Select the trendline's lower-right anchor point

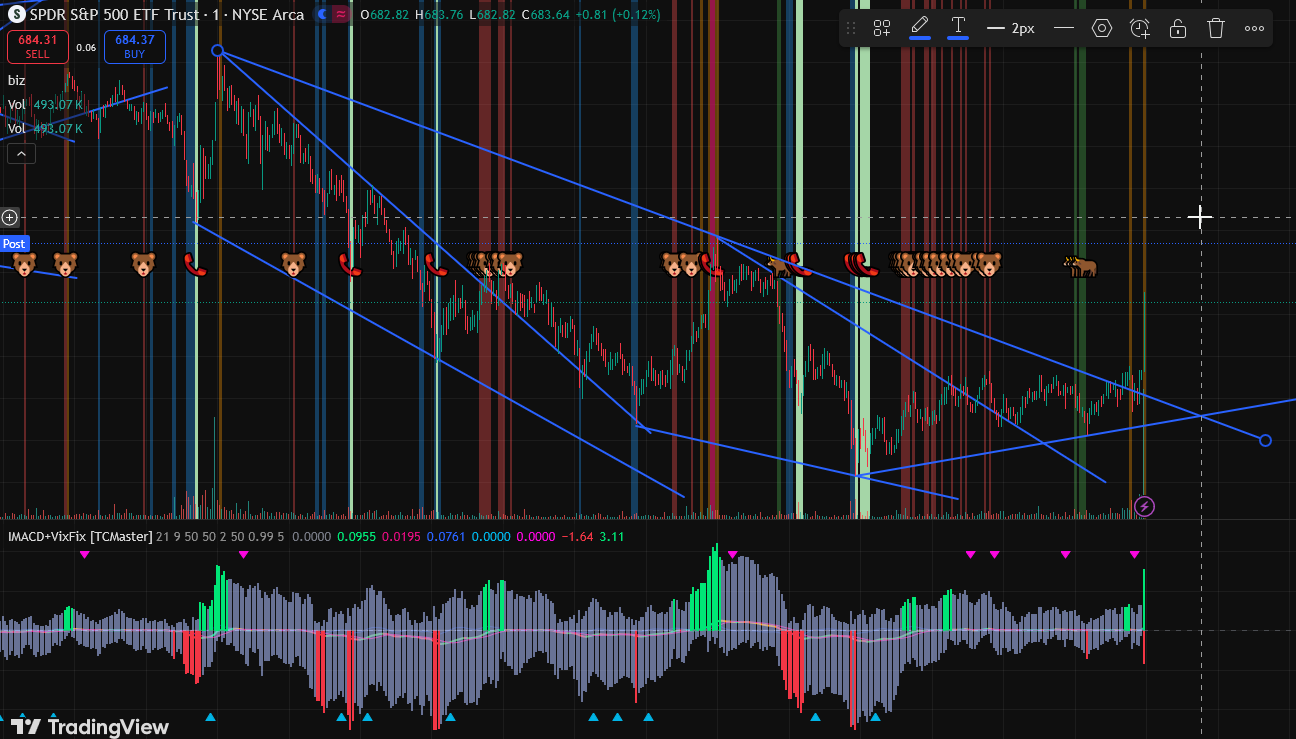(x=1265, y=440)
